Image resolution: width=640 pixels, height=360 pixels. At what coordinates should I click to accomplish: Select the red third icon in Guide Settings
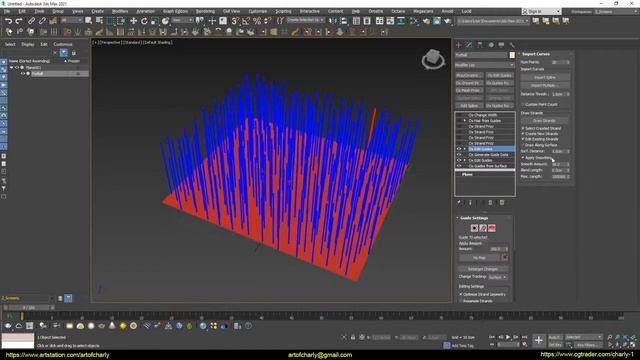point(492,228)
